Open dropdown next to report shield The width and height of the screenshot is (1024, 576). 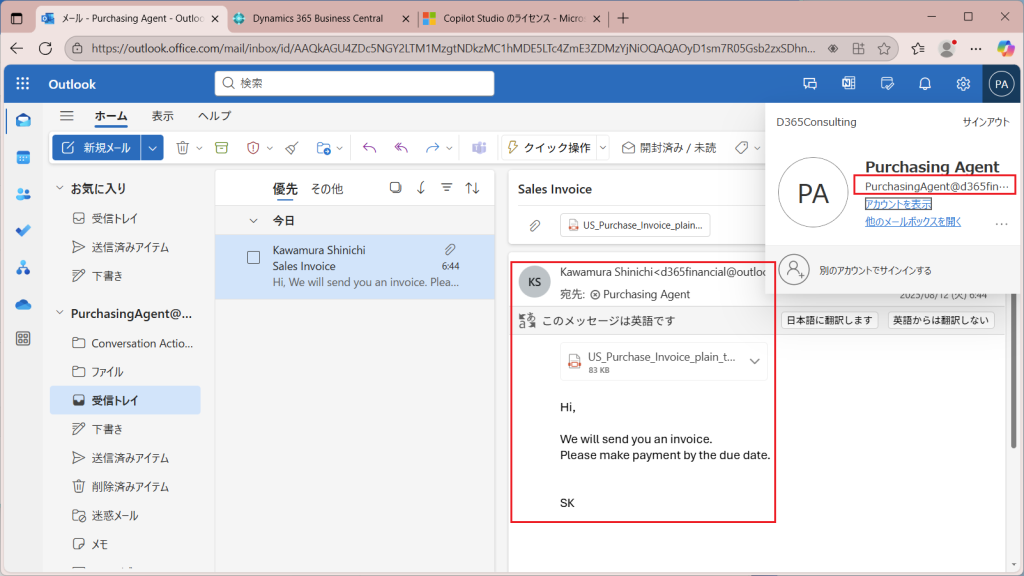269,148
